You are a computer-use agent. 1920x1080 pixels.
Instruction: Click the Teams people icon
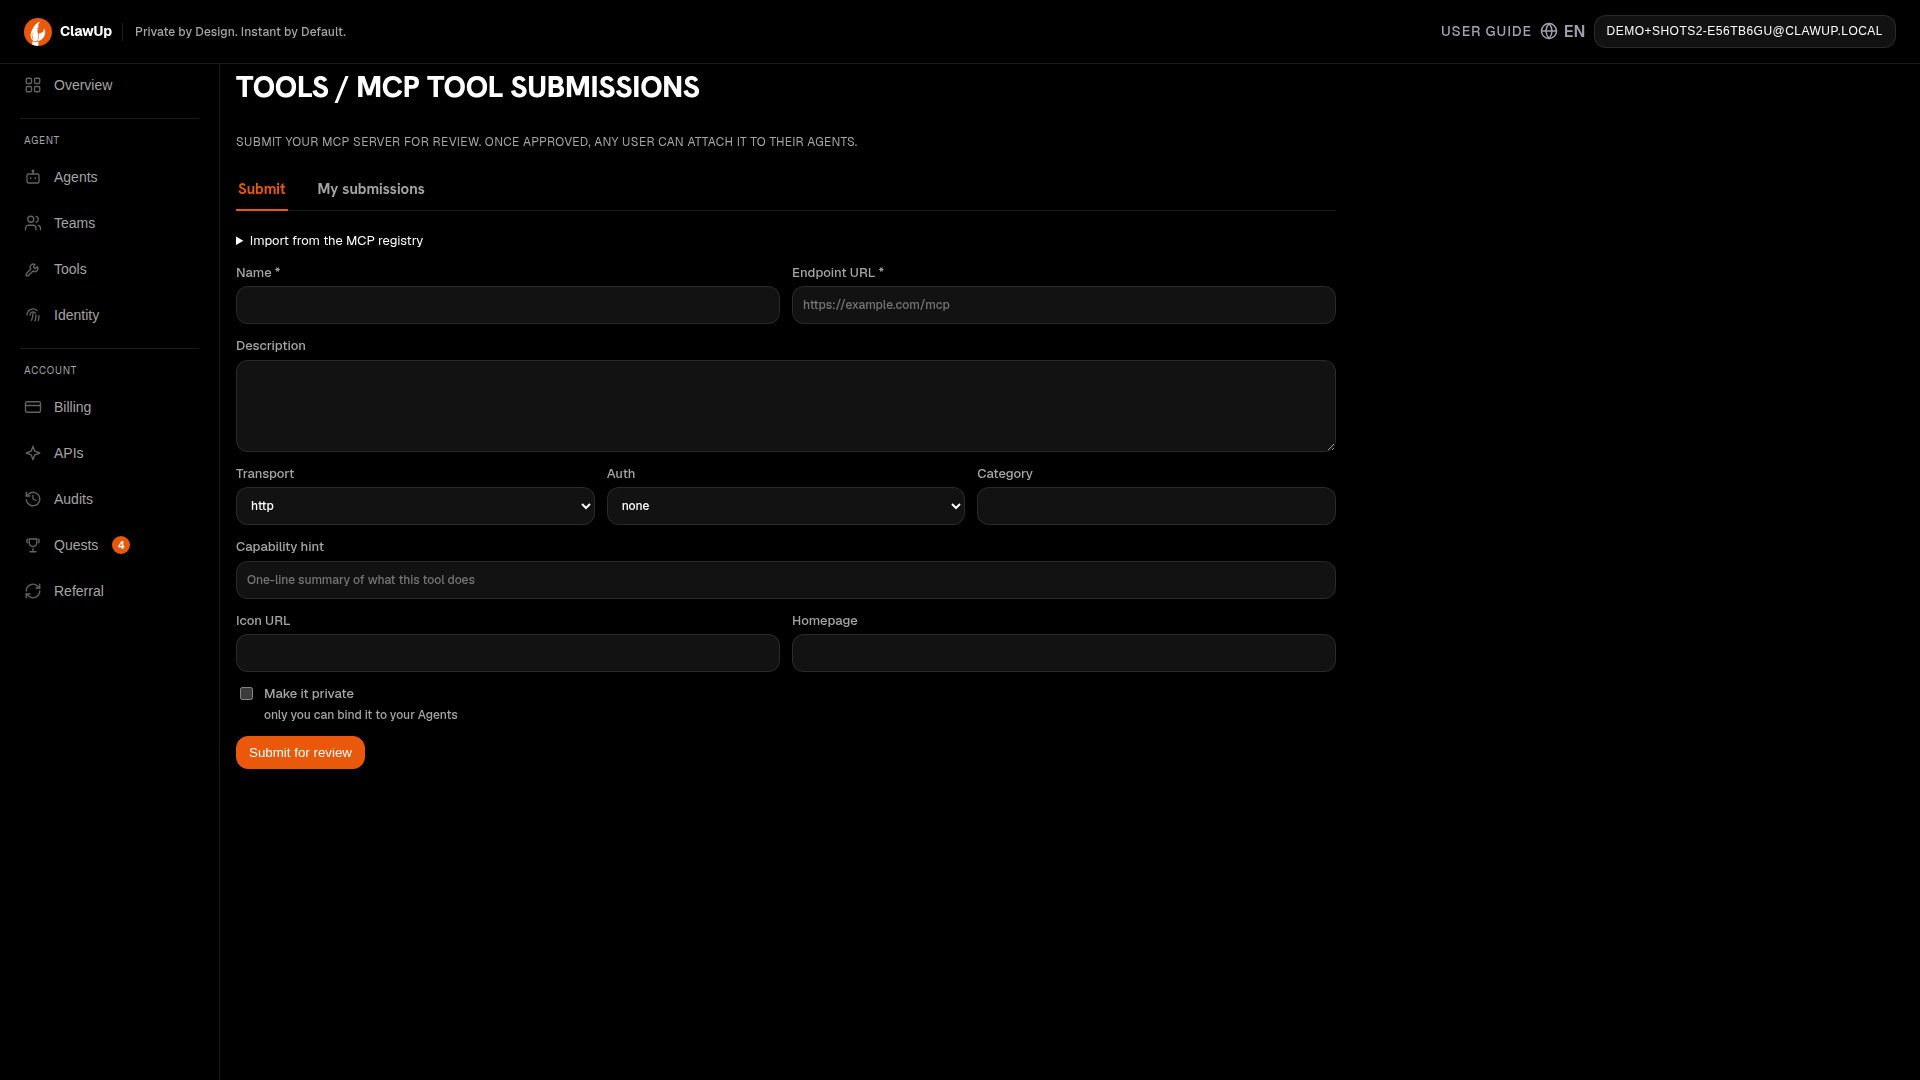click(33, 223)
